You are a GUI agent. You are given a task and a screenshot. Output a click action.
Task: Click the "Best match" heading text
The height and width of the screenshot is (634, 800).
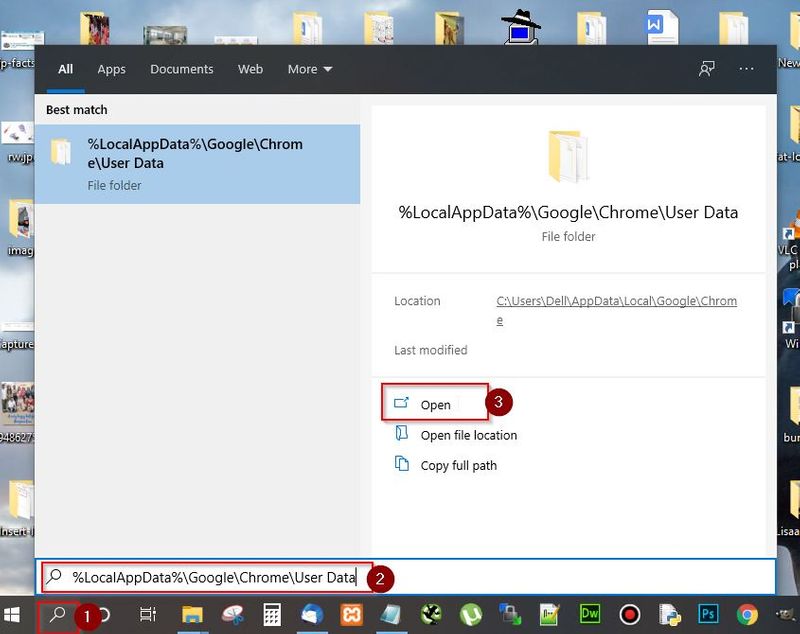point(77,110)
